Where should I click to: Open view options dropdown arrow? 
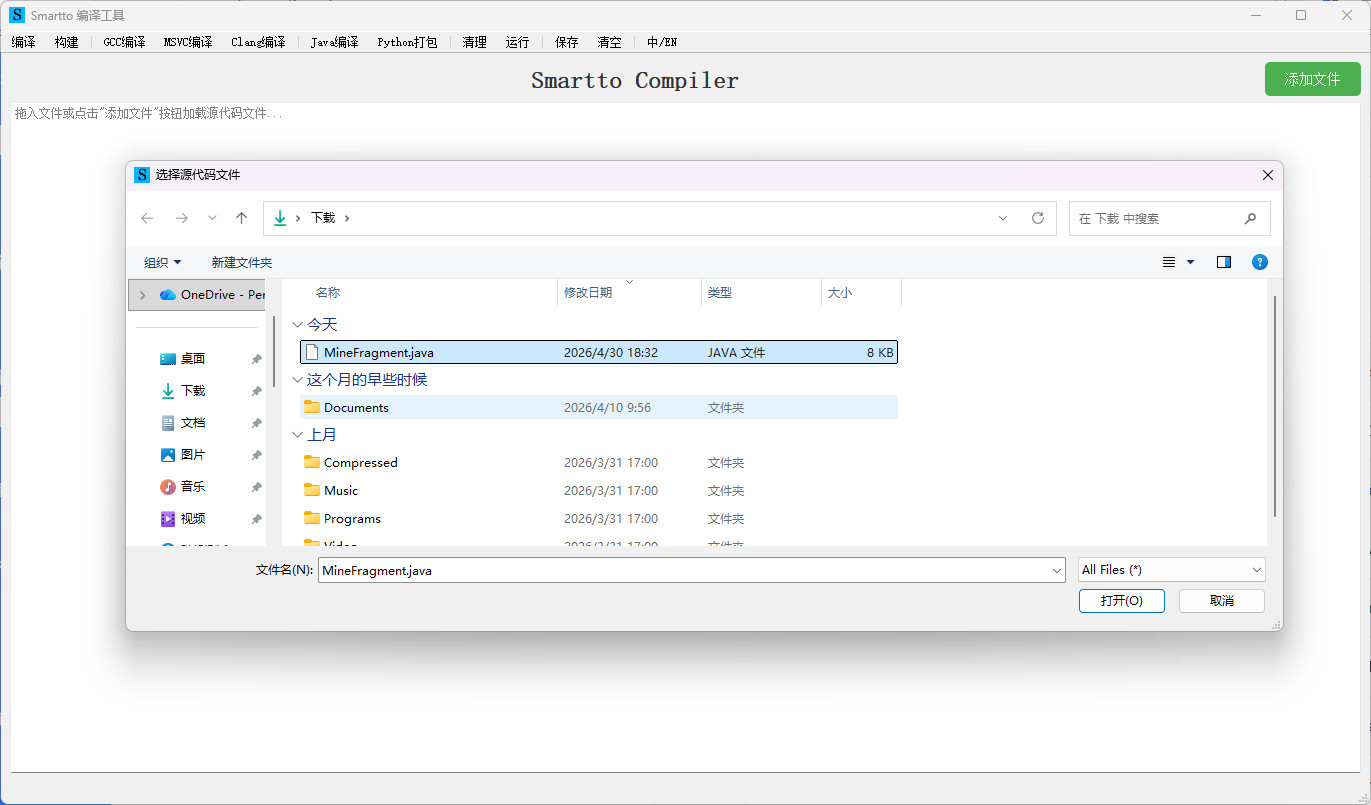point(1190,262)
